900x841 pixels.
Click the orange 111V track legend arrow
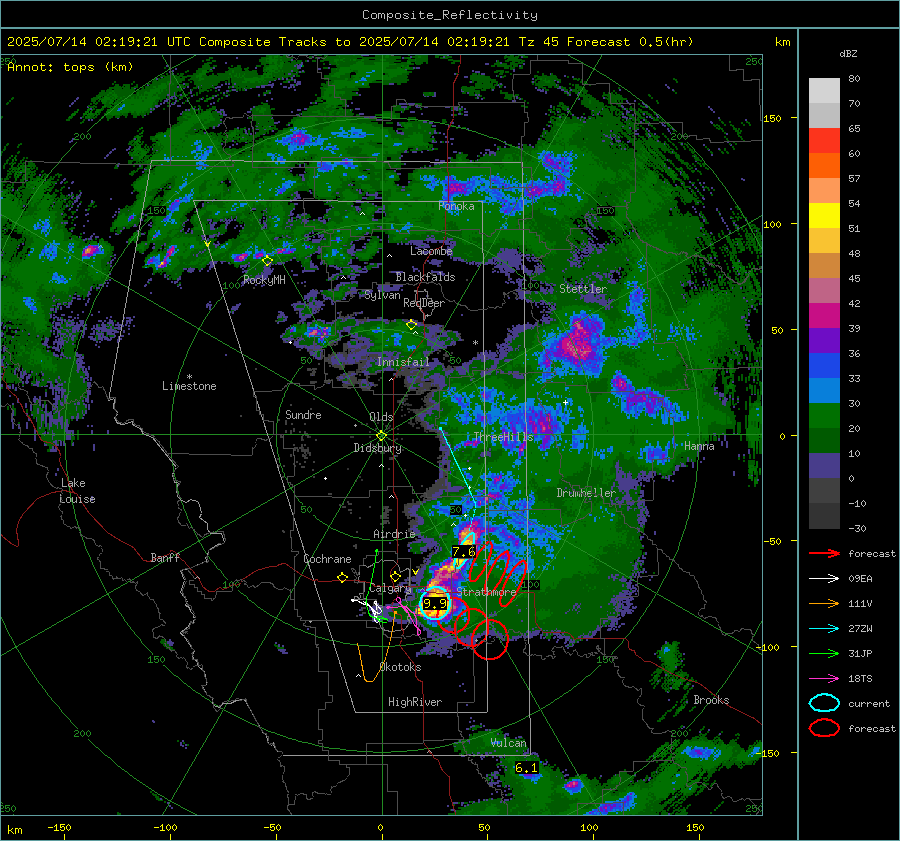pos(824,603)
